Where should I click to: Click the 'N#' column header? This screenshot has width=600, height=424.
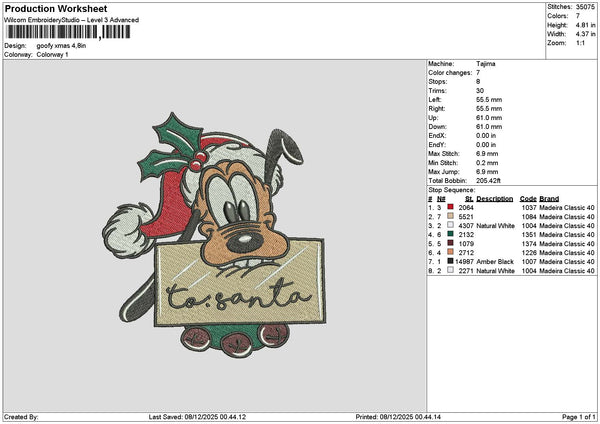pos(441,199)
